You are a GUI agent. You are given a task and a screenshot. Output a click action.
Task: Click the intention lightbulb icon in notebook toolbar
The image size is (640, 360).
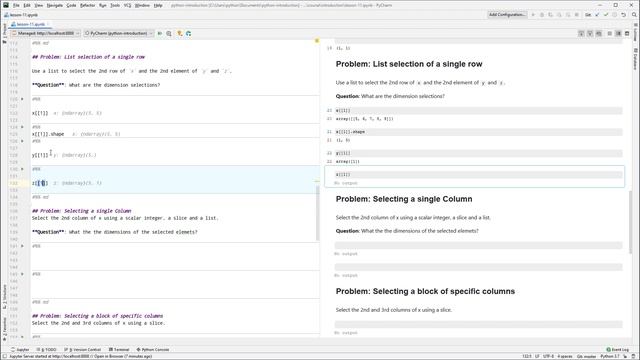(x=180, y=33)
